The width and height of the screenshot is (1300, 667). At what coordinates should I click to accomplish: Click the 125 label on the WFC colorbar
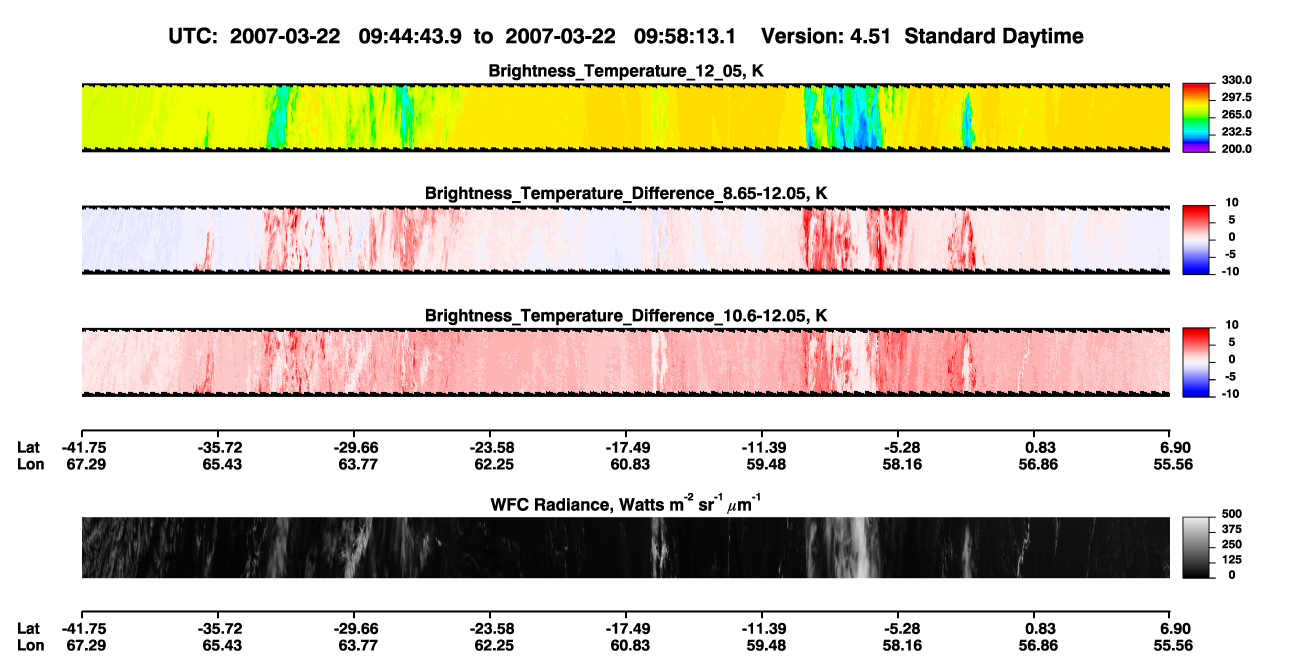pyautogui.click(x=1232, y=560)
